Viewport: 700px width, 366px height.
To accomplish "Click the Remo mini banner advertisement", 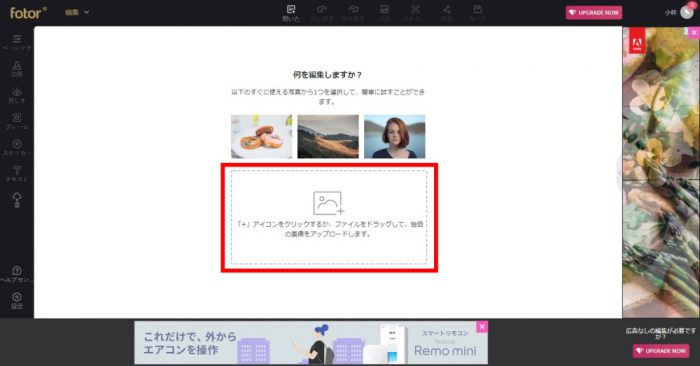I will 311,343.
